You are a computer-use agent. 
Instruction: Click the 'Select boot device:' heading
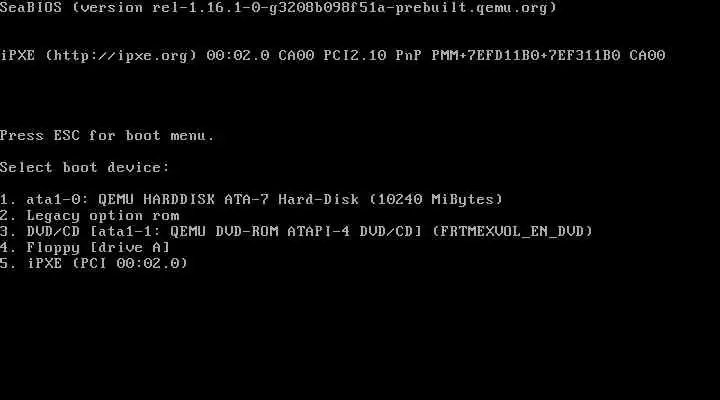pos(85,167)
